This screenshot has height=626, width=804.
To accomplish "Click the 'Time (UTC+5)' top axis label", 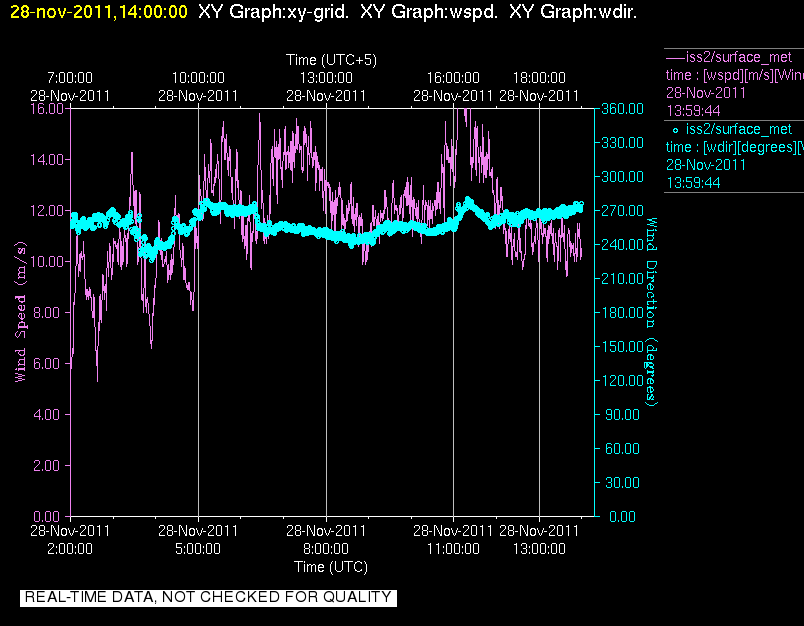I will coord(331,60).
